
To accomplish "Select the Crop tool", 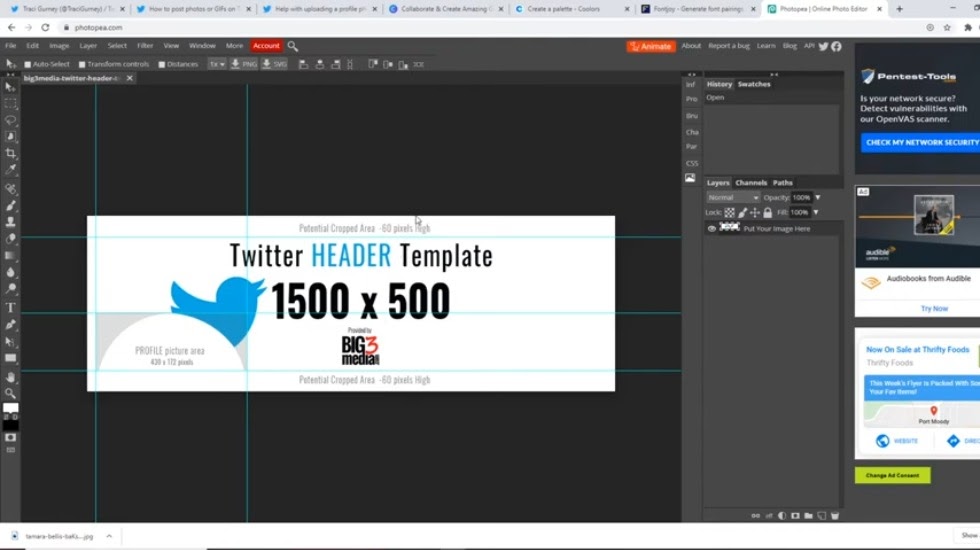I will (10, 153).
